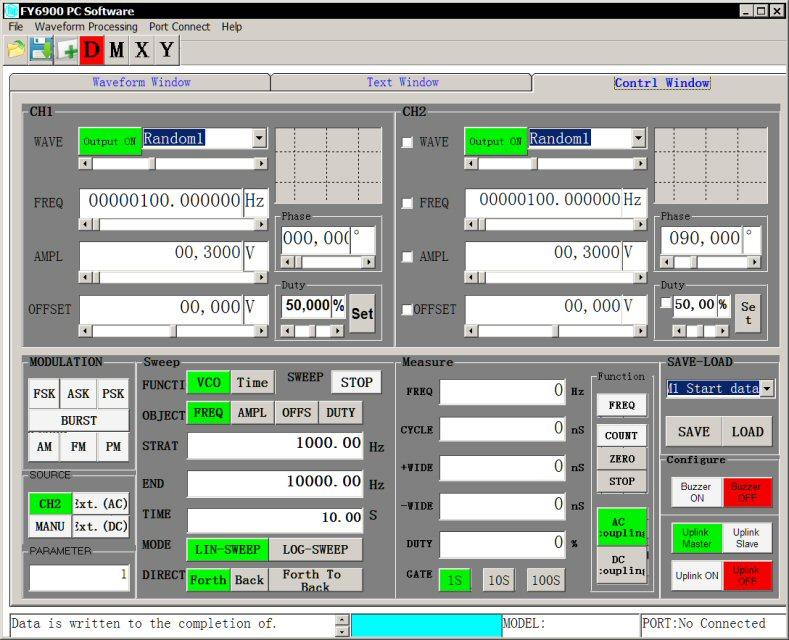
Task: Click right arrow of CH1 FREQ scrollbar
Action: click(x=261, y=224)
